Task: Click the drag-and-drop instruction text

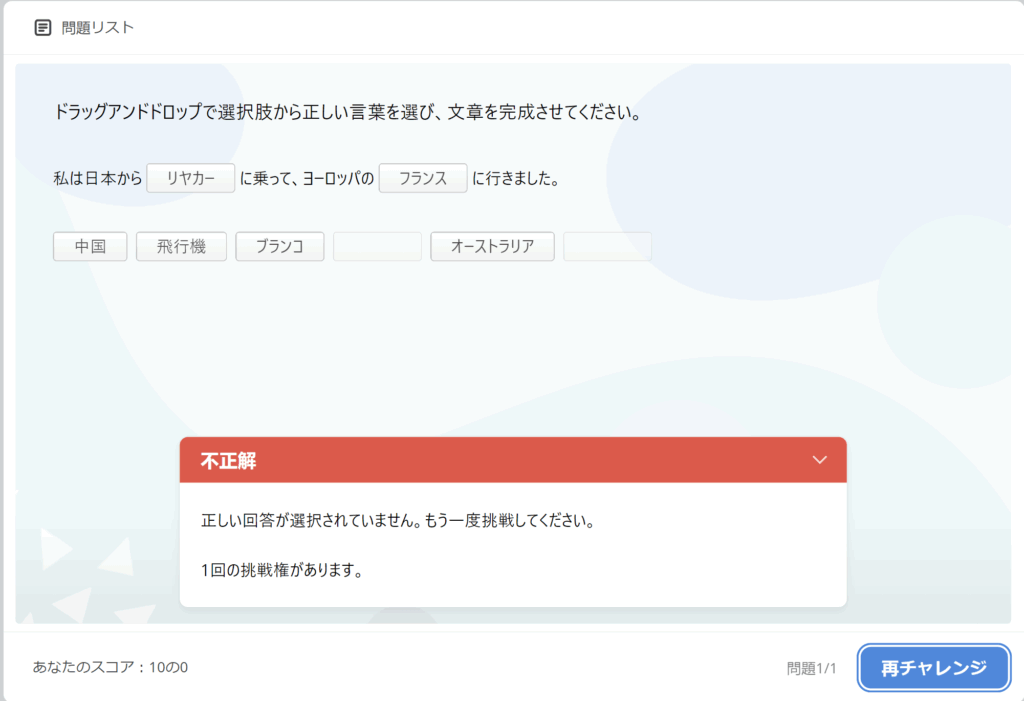Action: coord(347,112)
